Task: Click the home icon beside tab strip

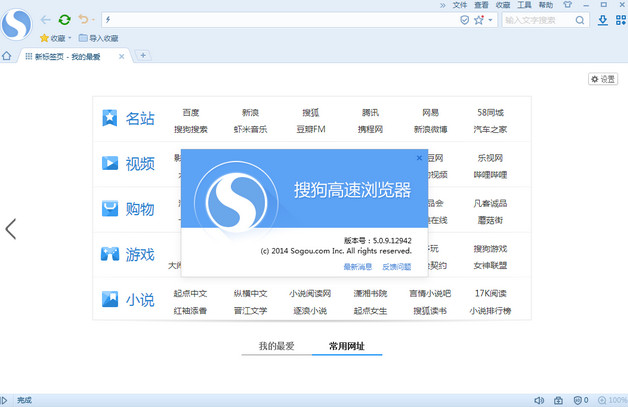Action: click(x=8, y=55)
